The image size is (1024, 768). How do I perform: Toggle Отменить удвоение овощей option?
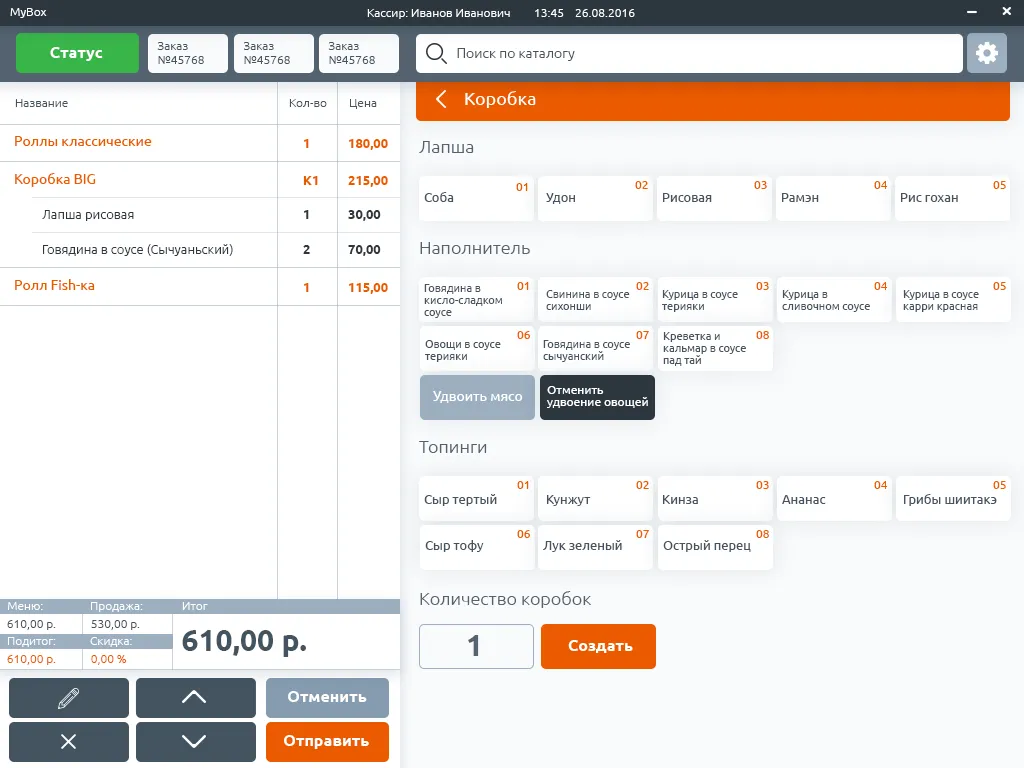tap(597, 397)
